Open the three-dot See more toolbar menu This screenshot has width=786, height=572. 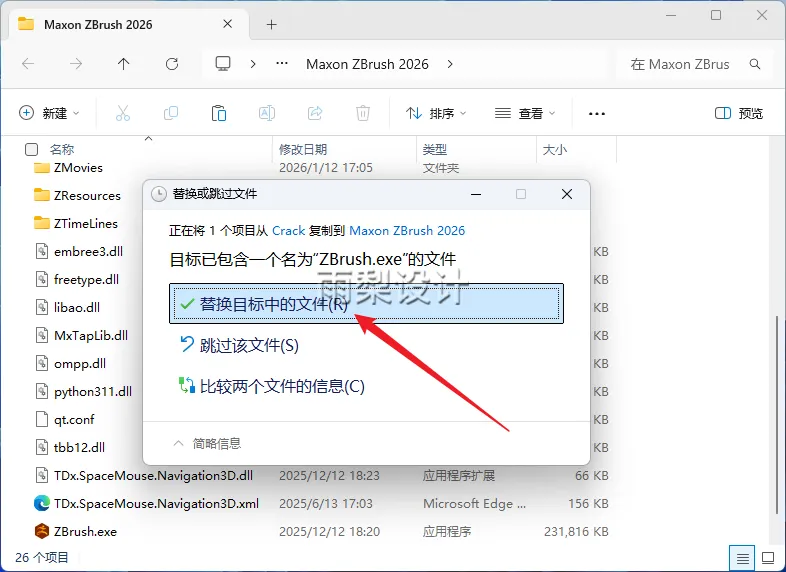597,114
